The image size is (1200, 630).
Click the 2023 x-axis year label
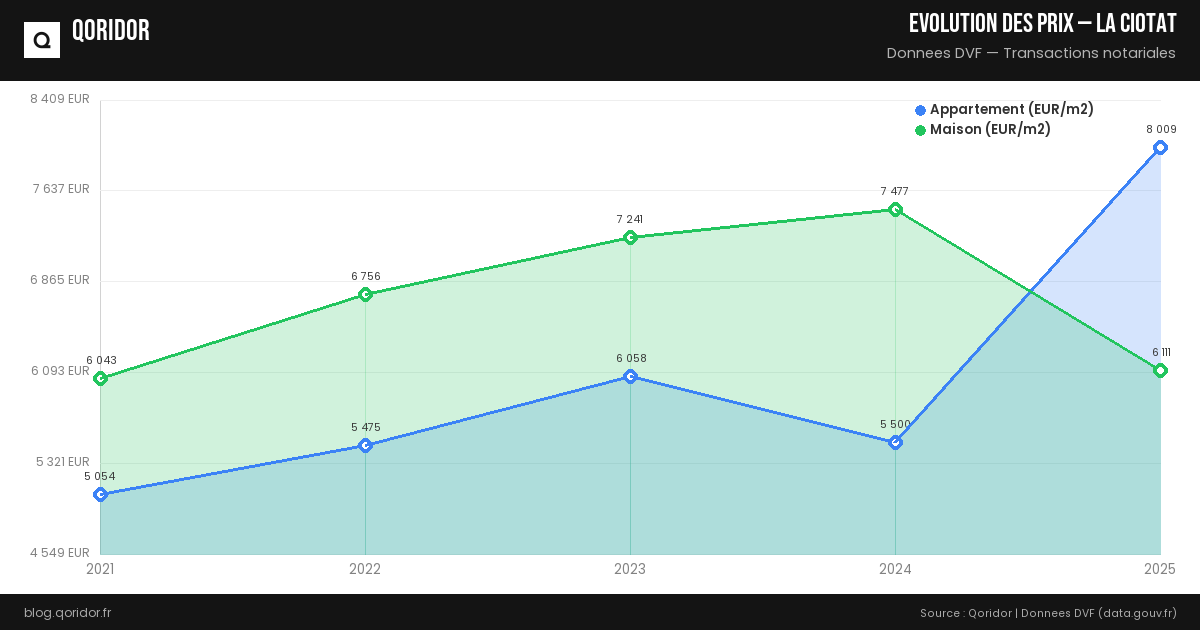(630, 569)
